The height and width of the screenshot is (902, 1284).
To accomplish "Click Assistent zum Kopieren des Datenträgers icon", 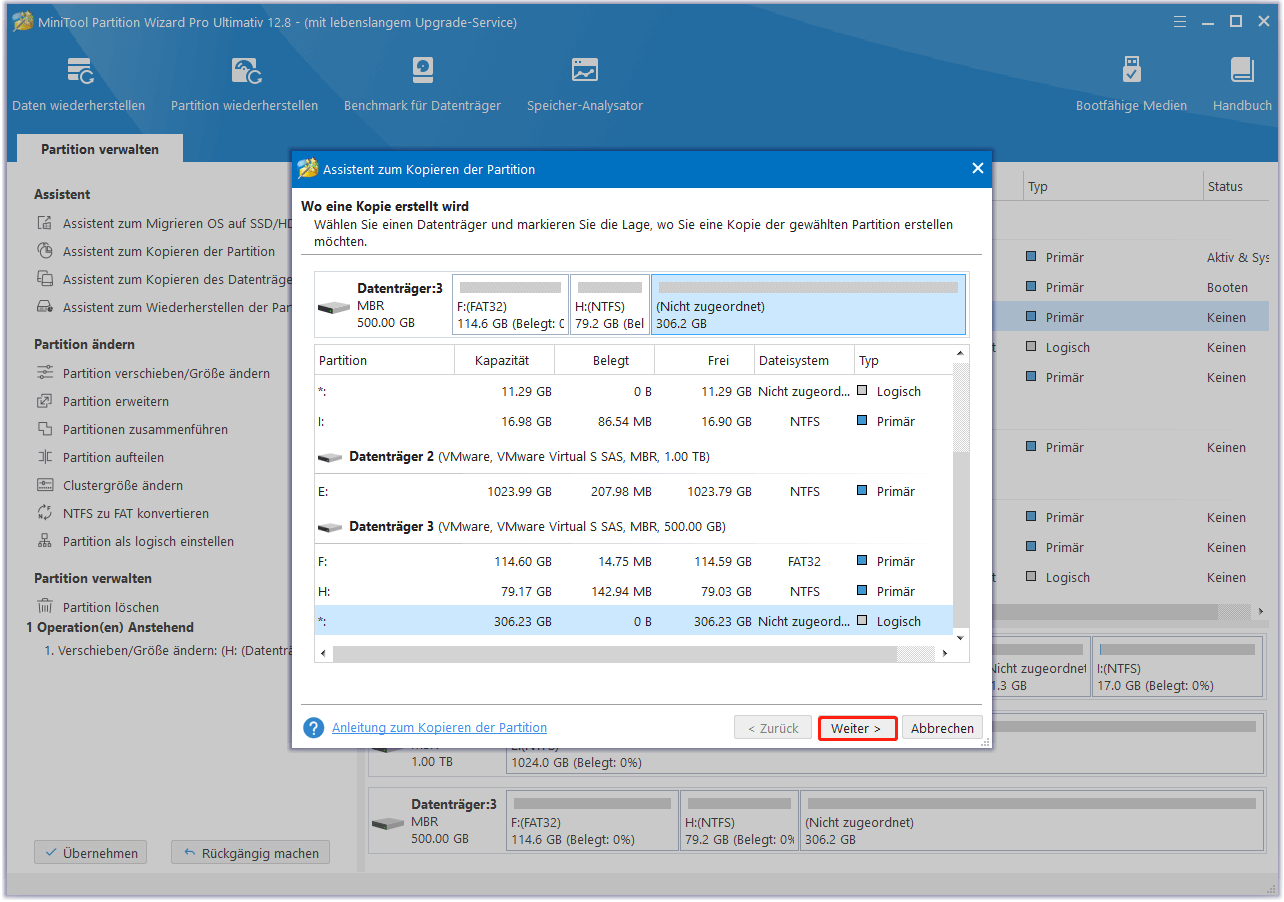I will 45,280.
